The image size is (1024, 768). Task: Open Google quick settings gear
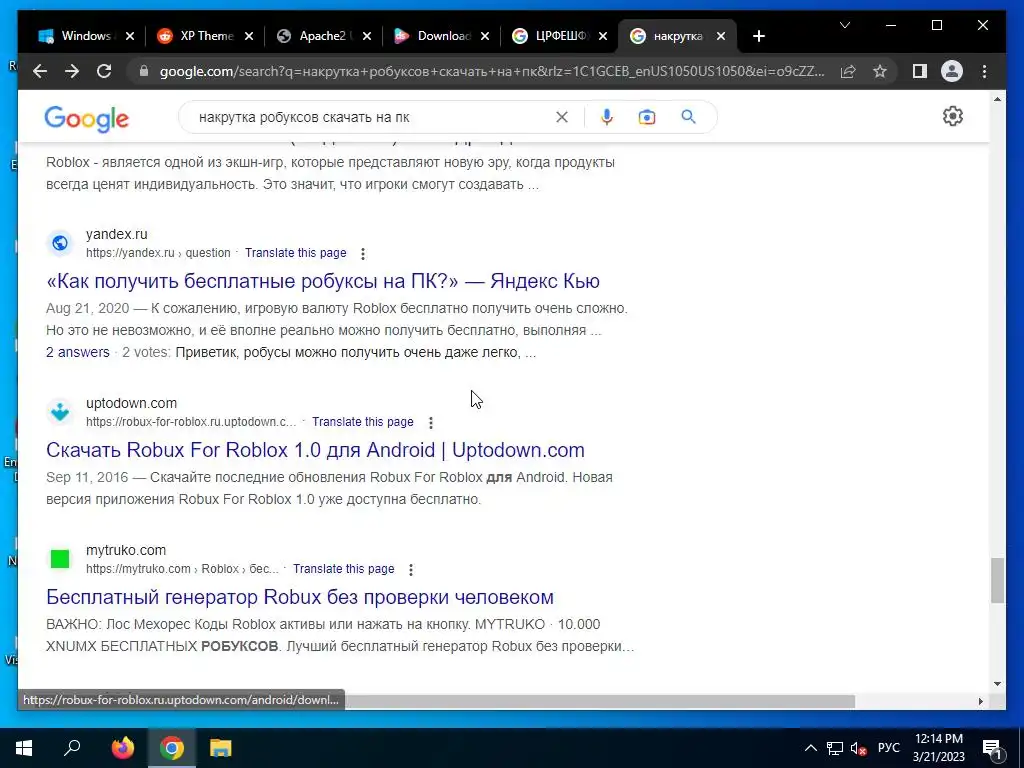[953, 116]
